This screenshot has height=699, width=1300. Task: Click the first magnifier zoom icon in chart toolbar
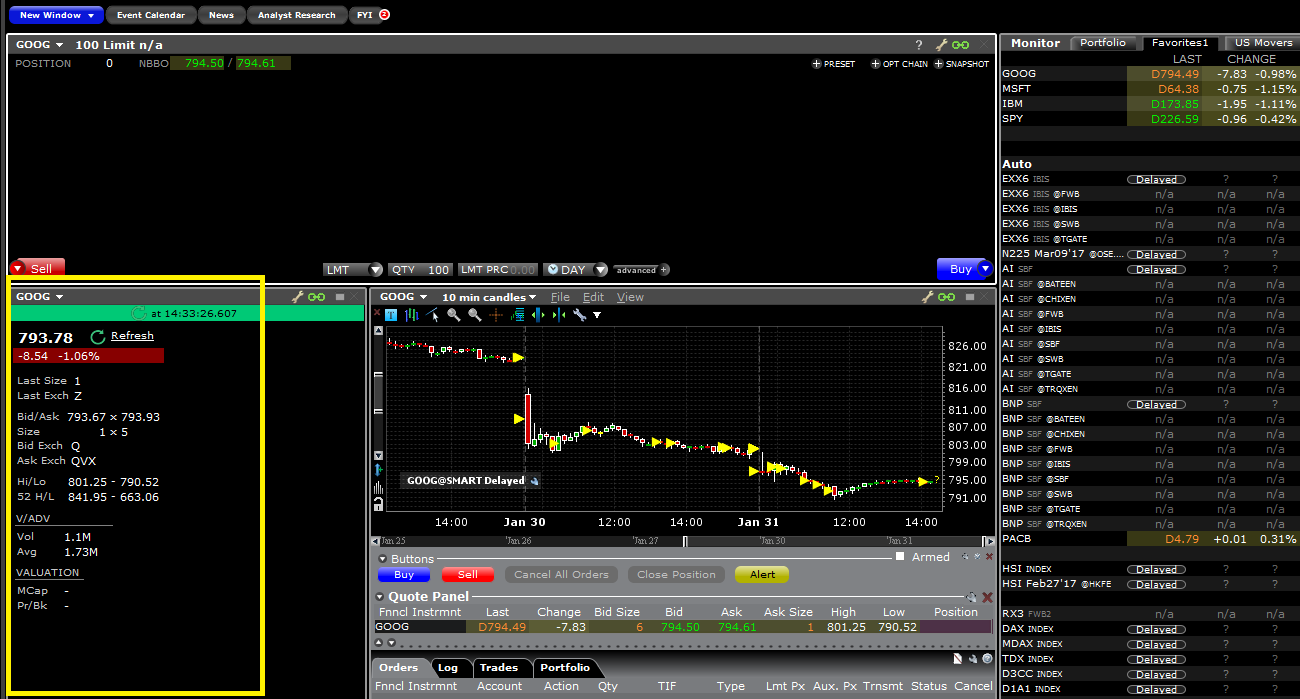454,315
